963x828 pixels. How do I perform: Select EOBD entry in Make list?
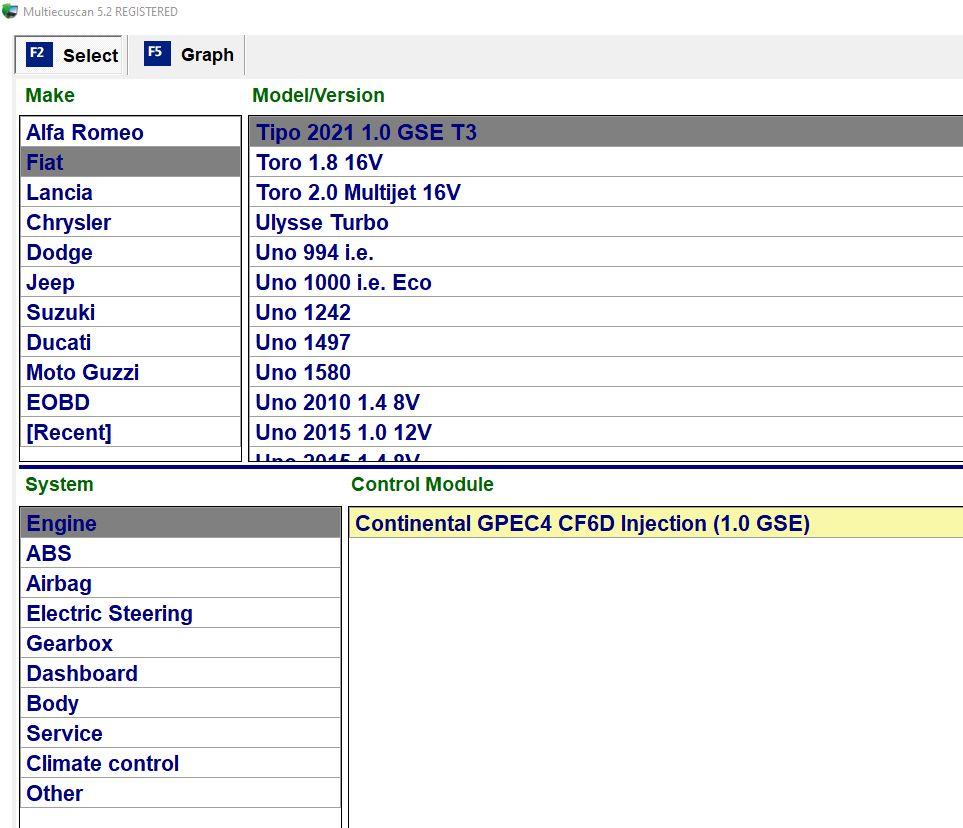click(x=58, y=403)
